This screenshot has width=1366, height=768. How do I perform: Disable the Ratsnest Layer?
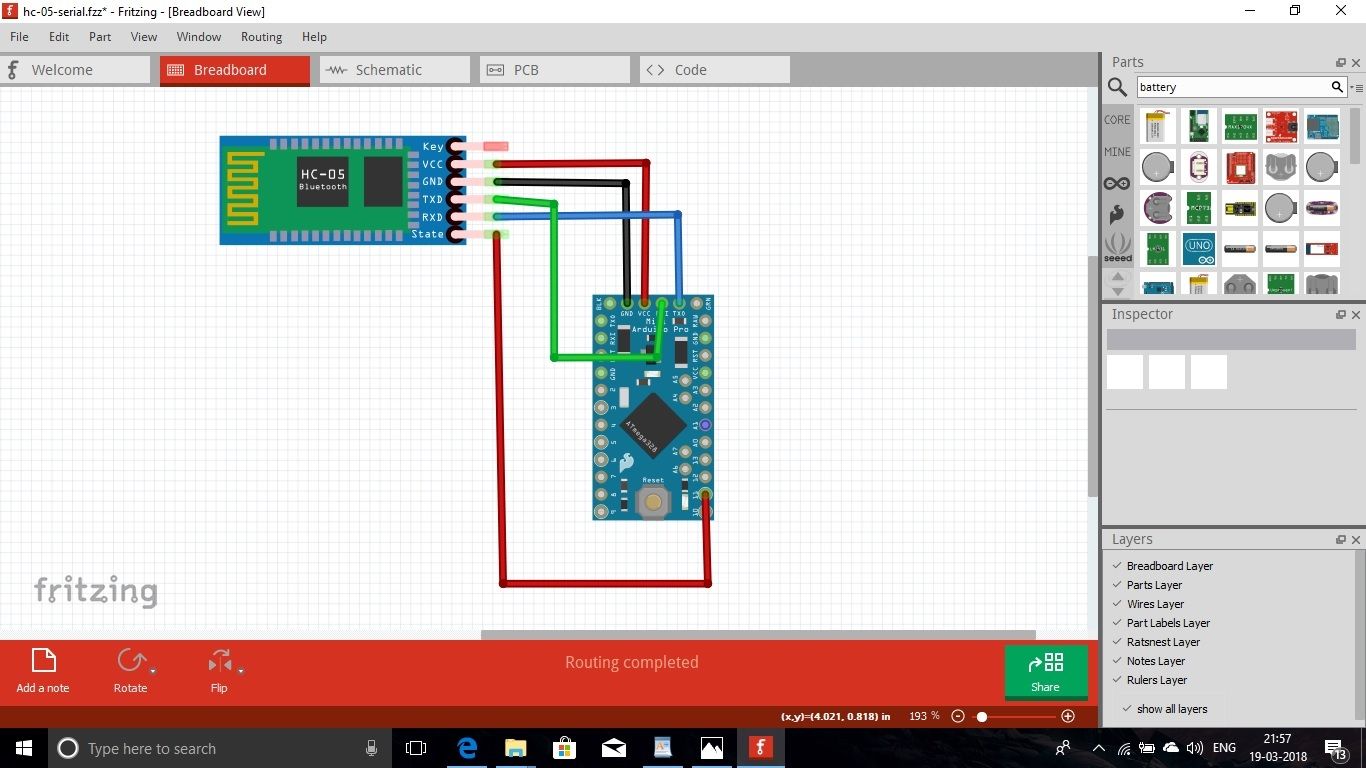pyautogui.click(x=1117, y=642)
